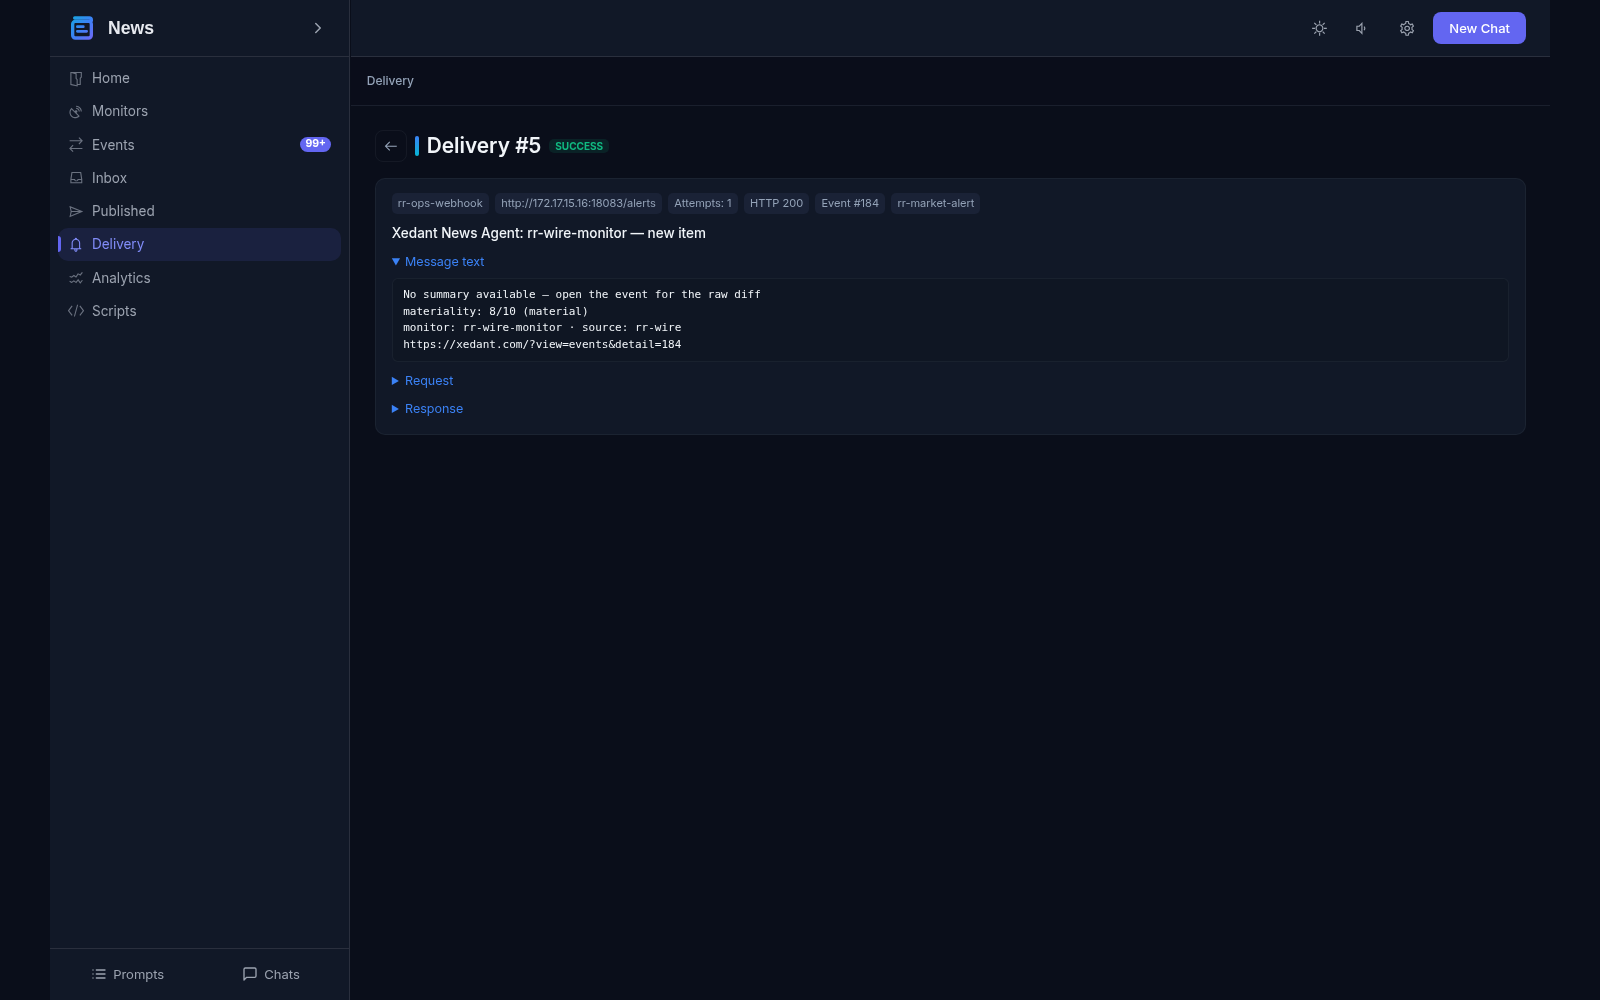1600x1000 pixels.
Task: Click the rr-wire-monitor new item title
Action: pos(549,233)
